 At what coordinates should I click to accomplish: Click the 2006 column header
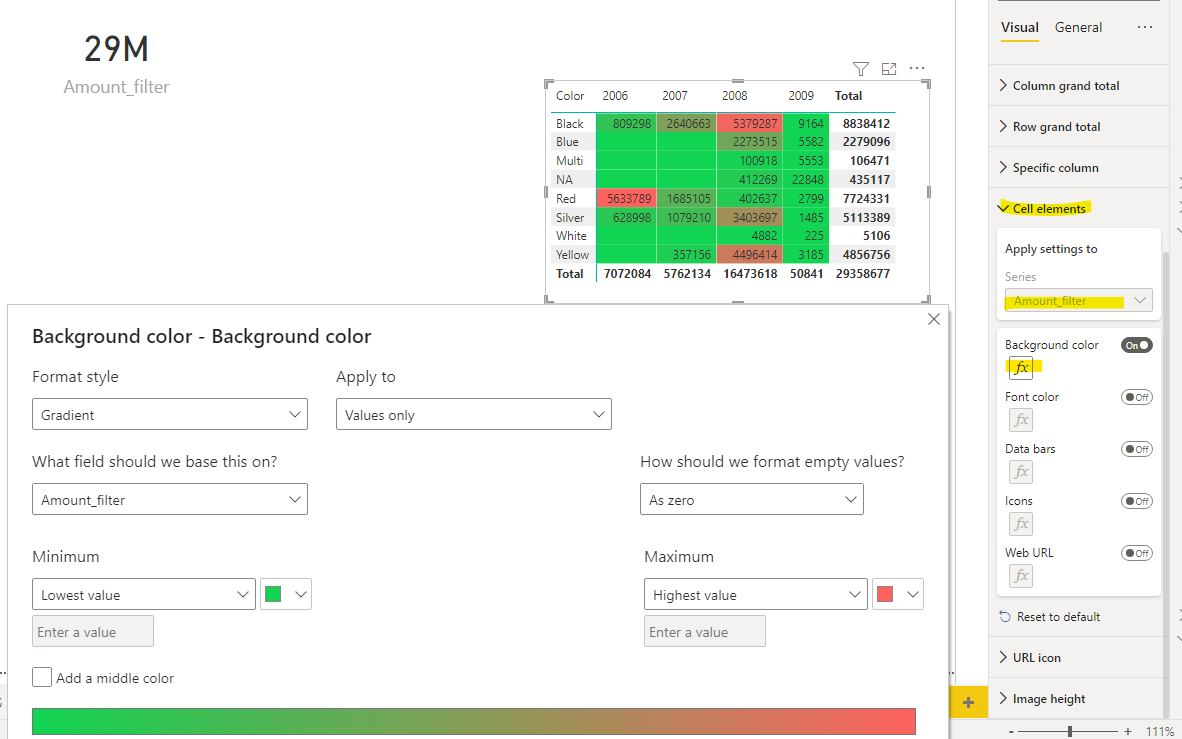coord(615,96)
